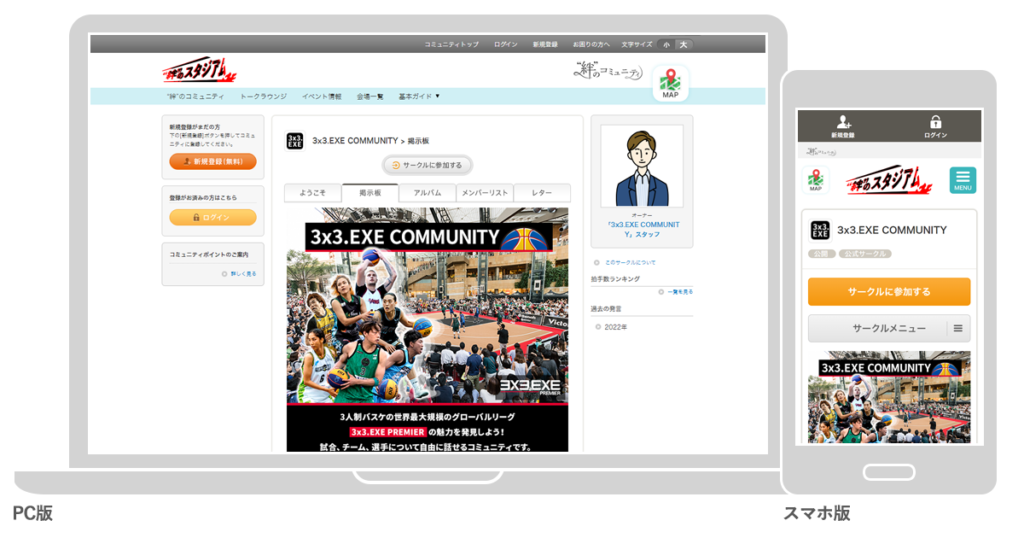Expand the 基本ガイド dropdown menu
Image resolution: width=1024 pixels, height=538 pixels.
click(419, 96)
